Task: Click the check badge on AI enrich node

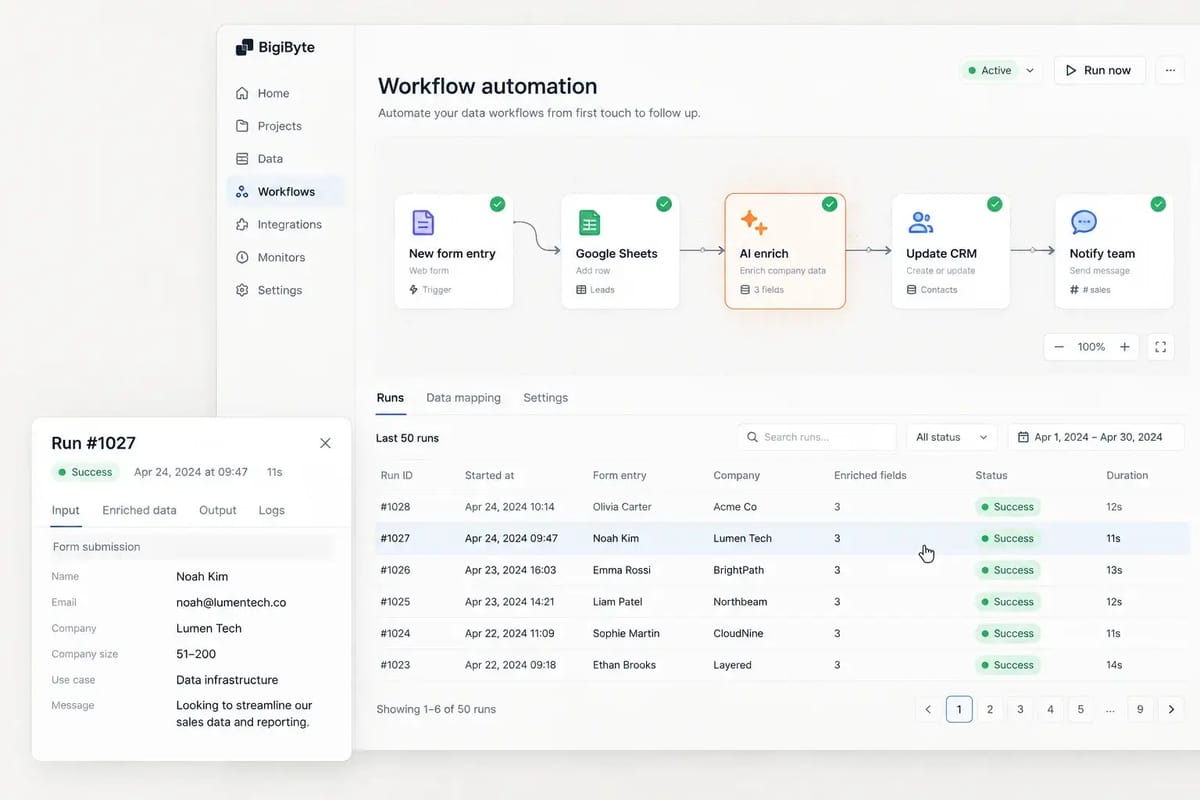Action: tap(829, 204)
